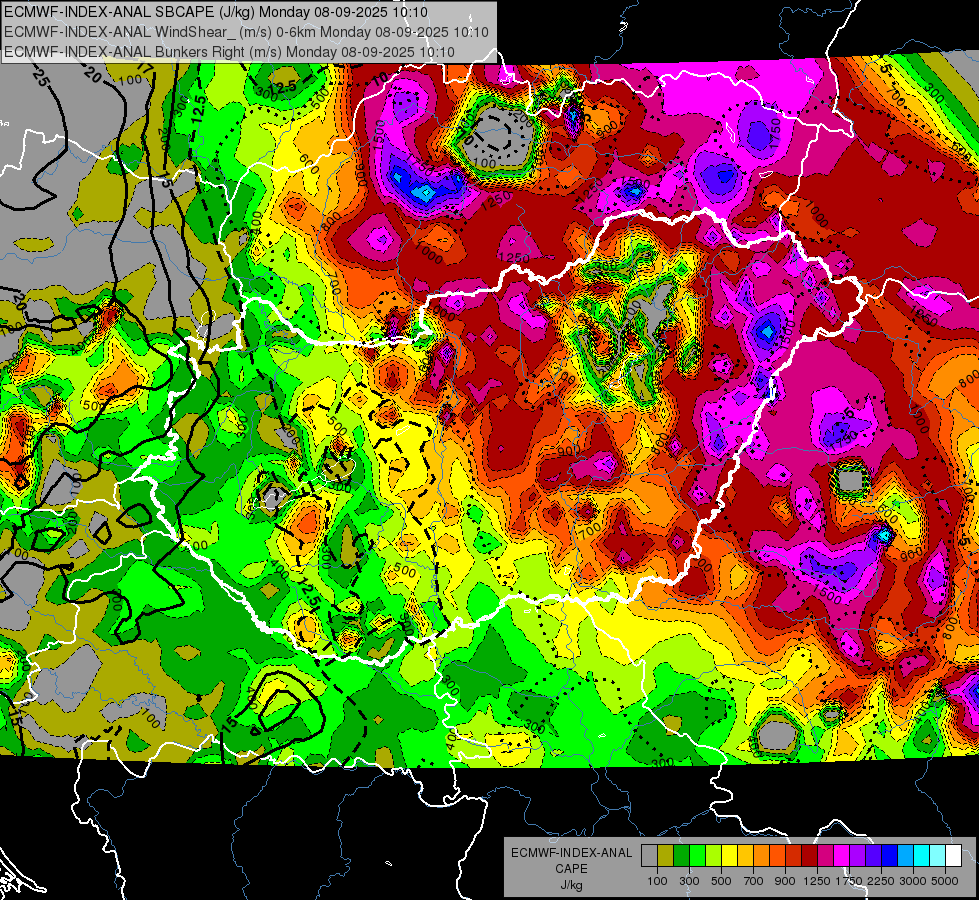Click the white swatch ending the legend
The image size is (979, 900).
[954, 855]
